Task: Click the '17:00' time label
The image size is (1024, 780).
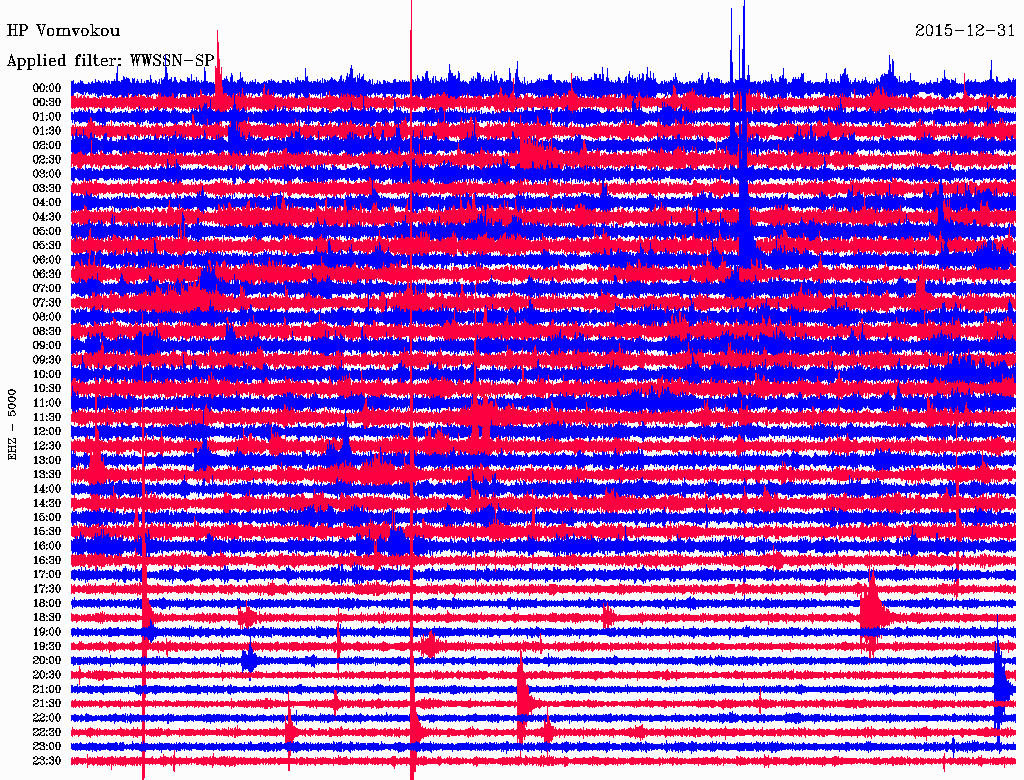Action: 46,575
